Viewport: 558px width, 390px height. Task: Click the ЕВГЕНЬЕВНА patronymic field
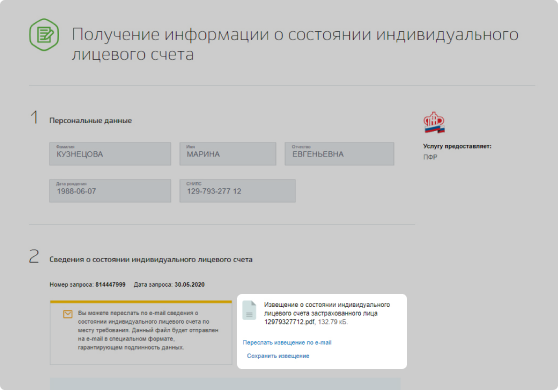pos(339,154)
